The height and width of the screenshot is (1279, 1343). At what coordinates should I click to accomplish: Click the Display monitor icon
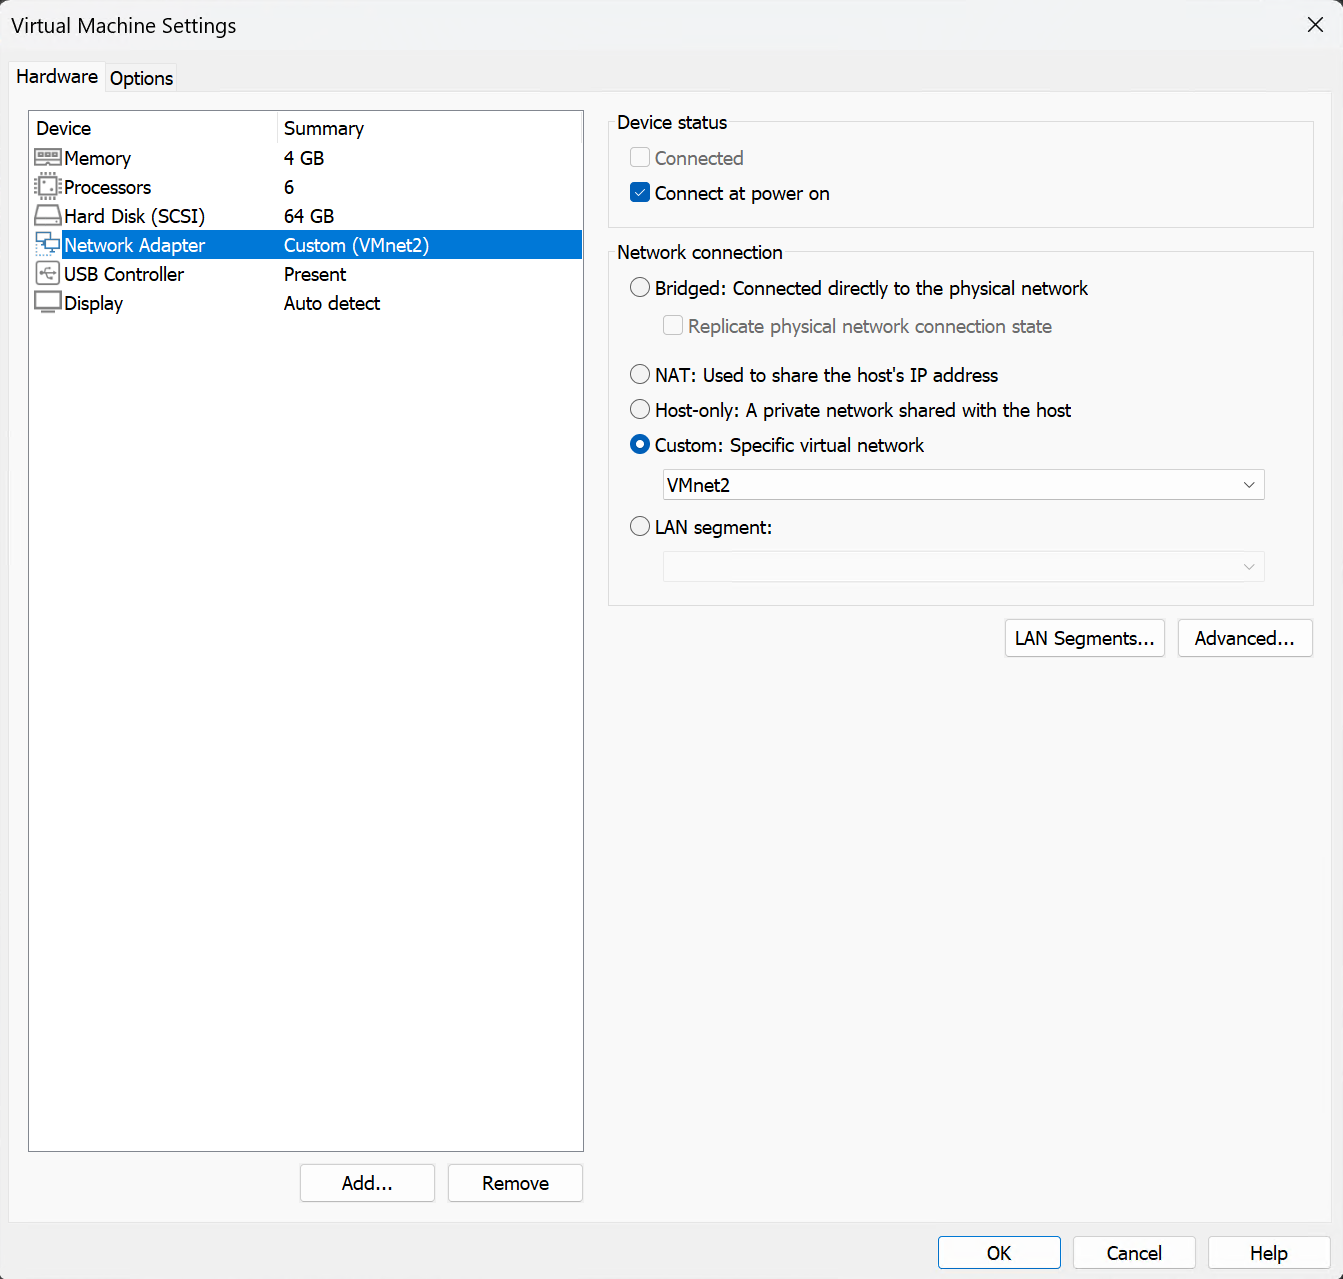pos(47,303)
